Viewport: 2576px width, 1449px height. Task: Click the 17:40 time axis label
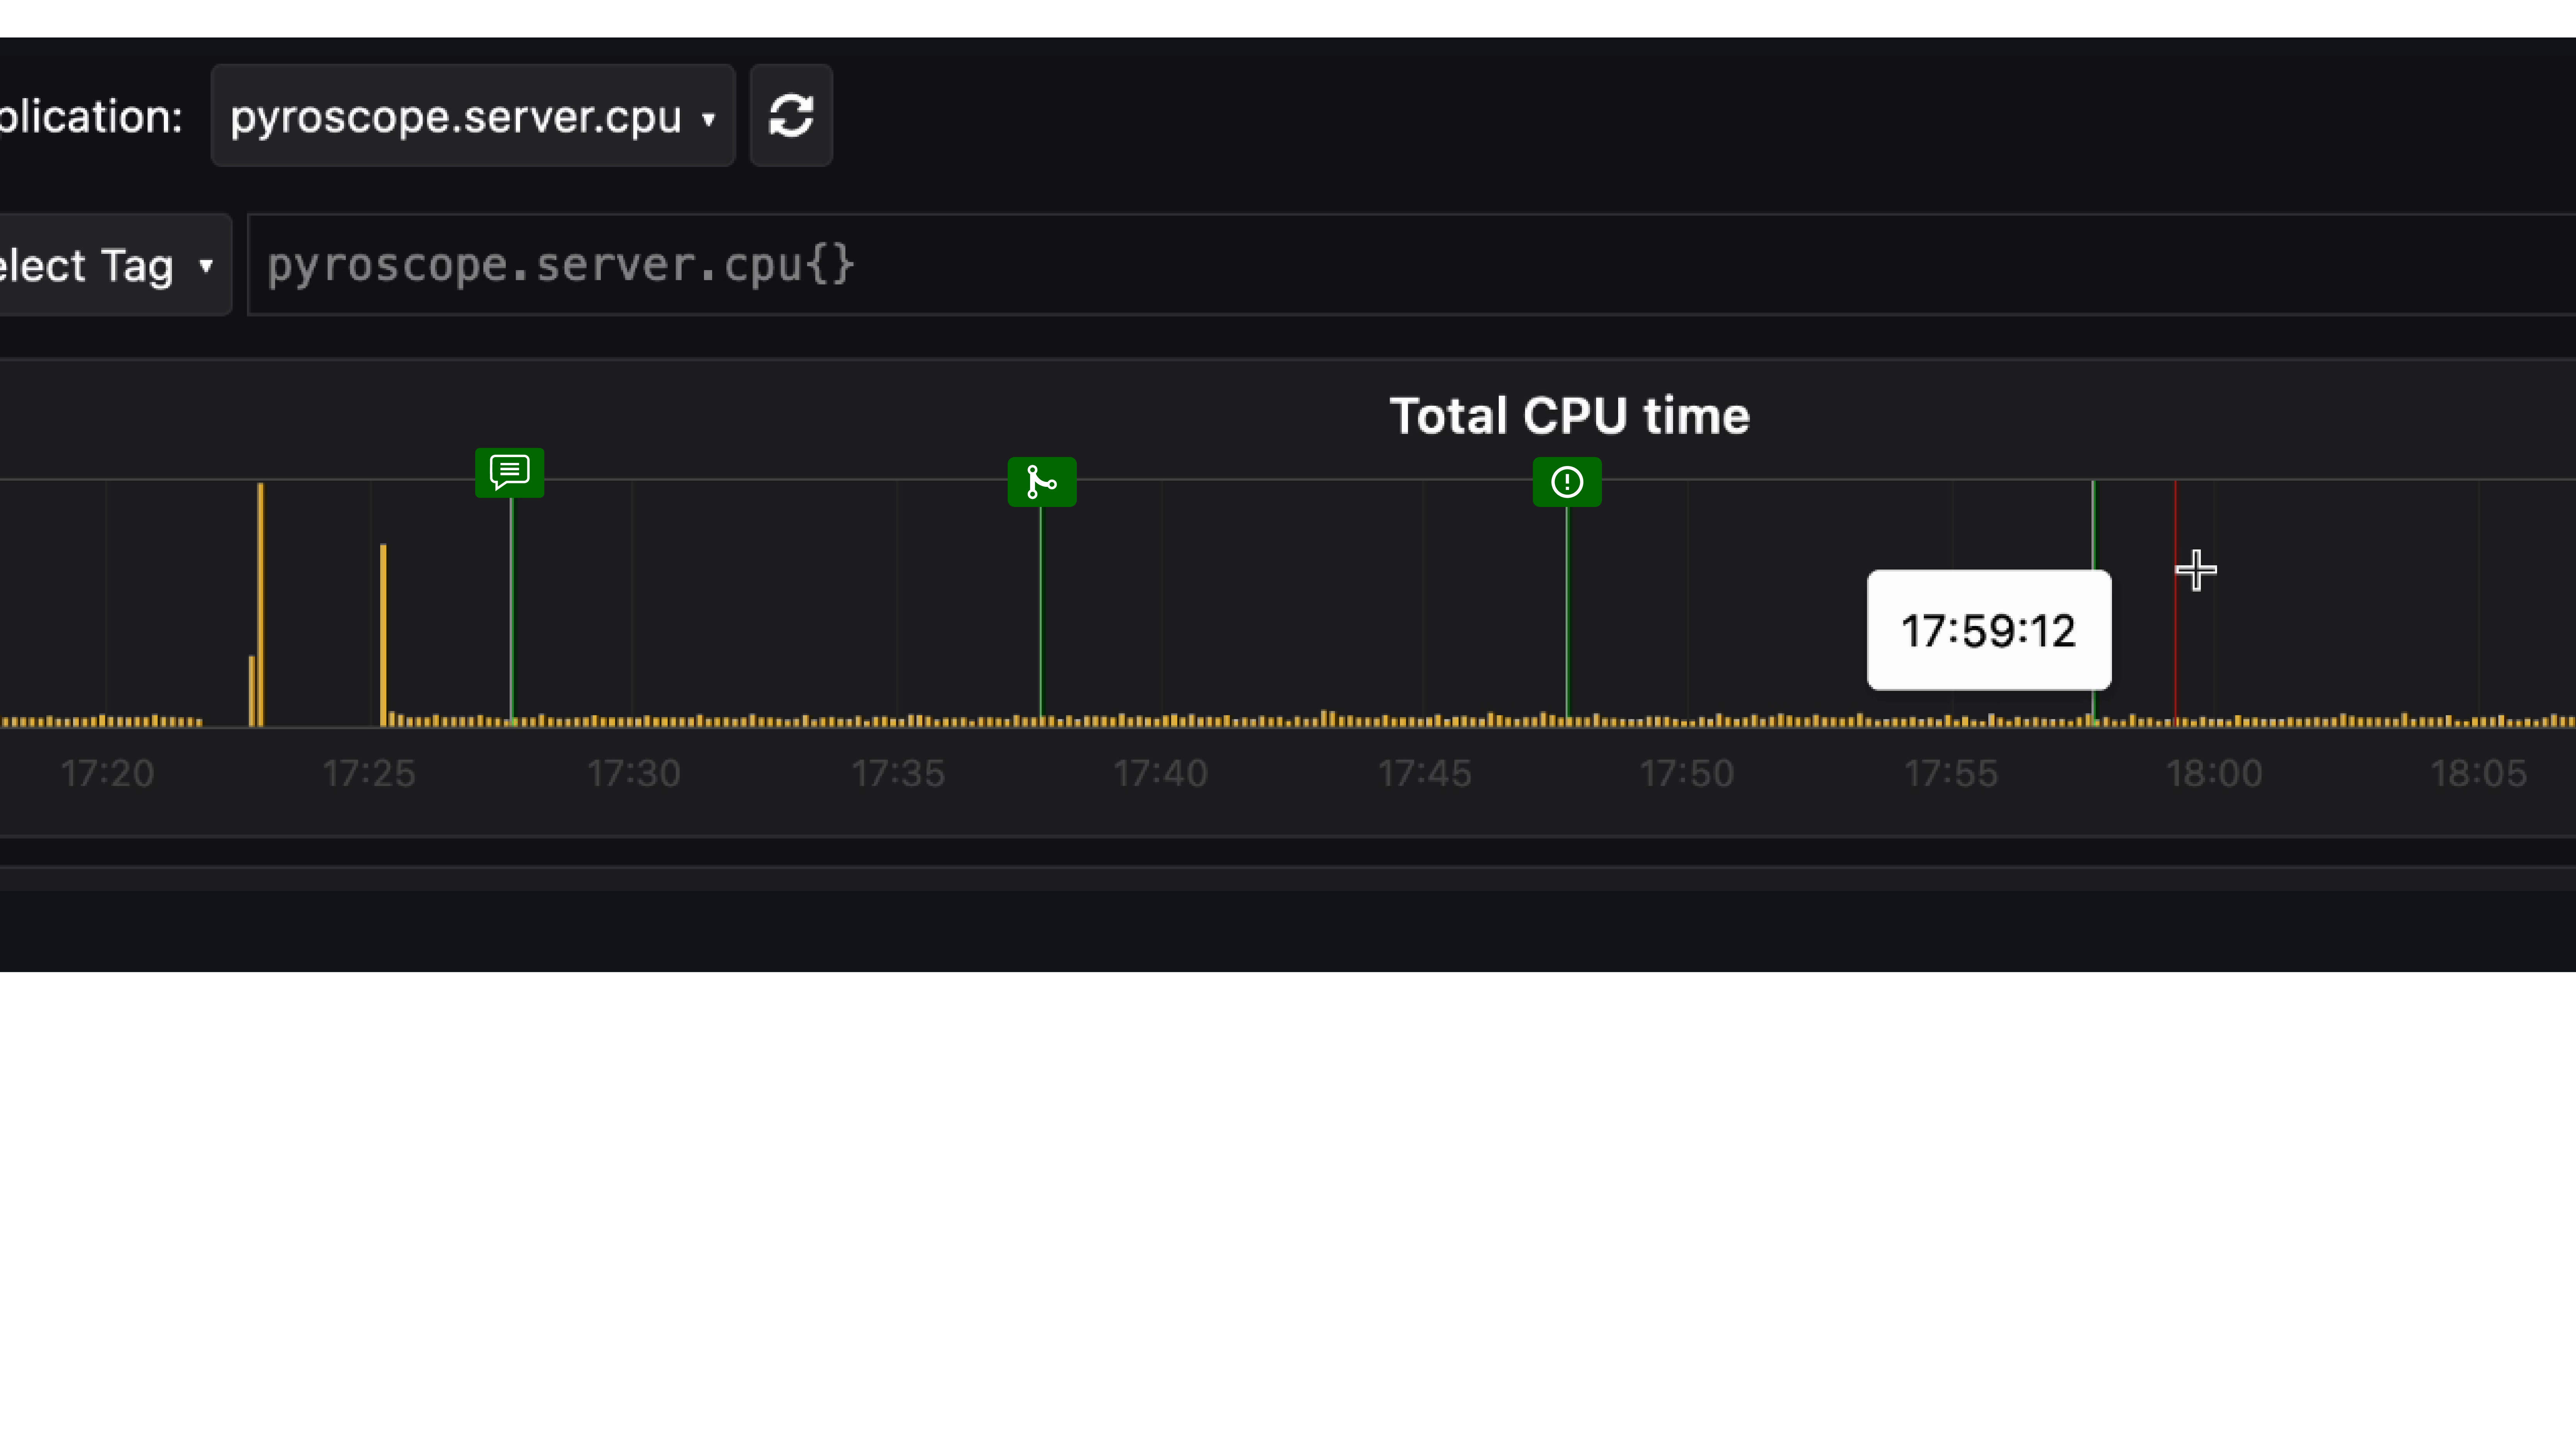point(1160,773)
